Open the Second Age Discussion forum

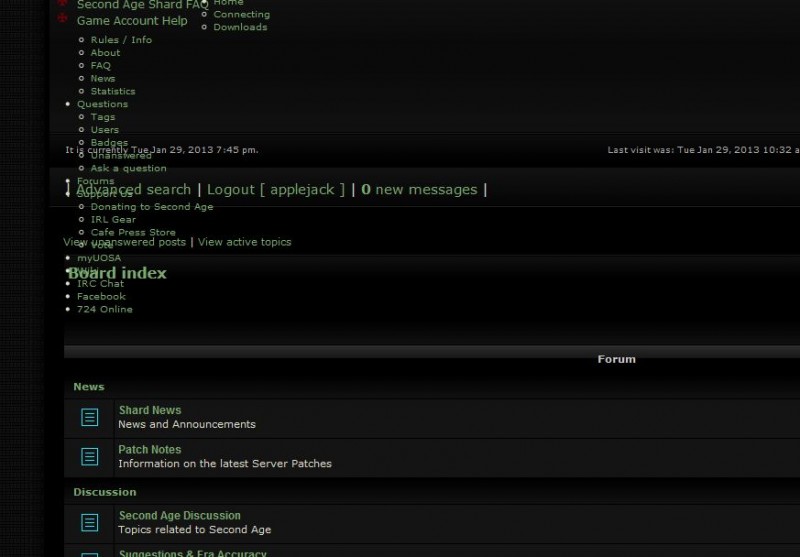(179, 516)
